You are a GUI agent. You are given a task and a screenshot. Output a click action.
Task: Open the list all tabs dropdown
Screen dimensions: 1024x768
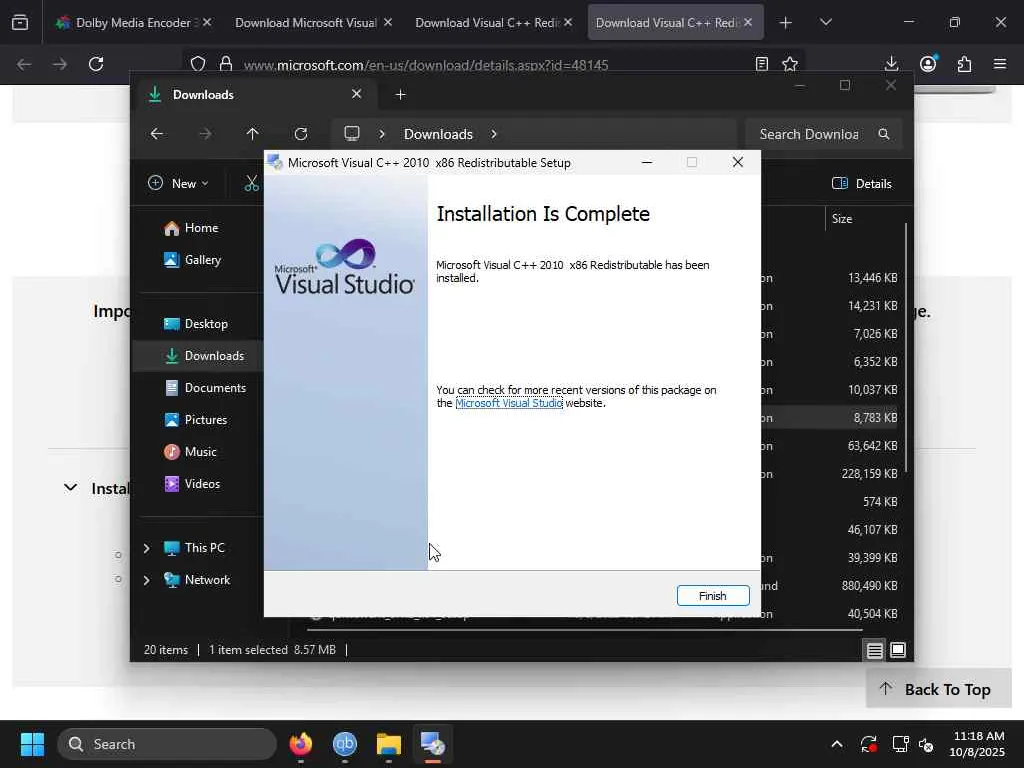(826, 23)
